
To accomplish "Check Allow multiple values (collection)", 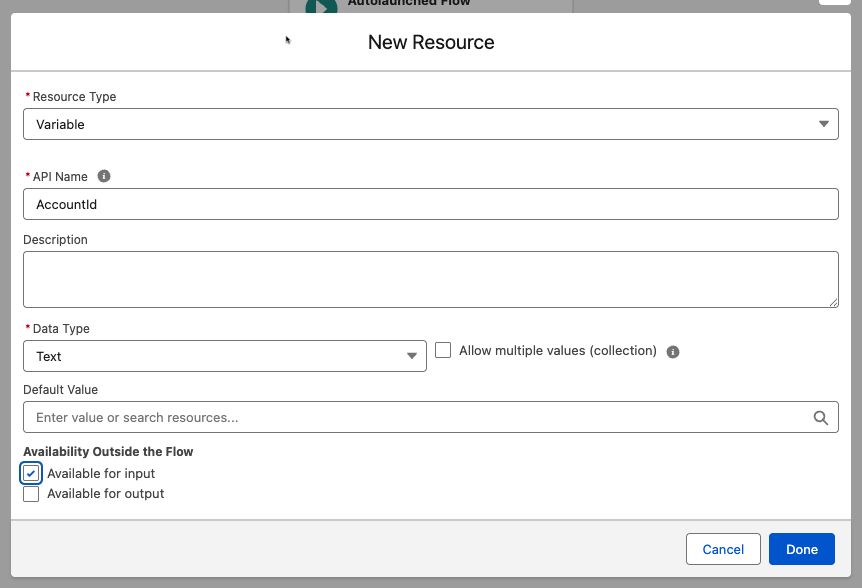I will click(443, 350).
